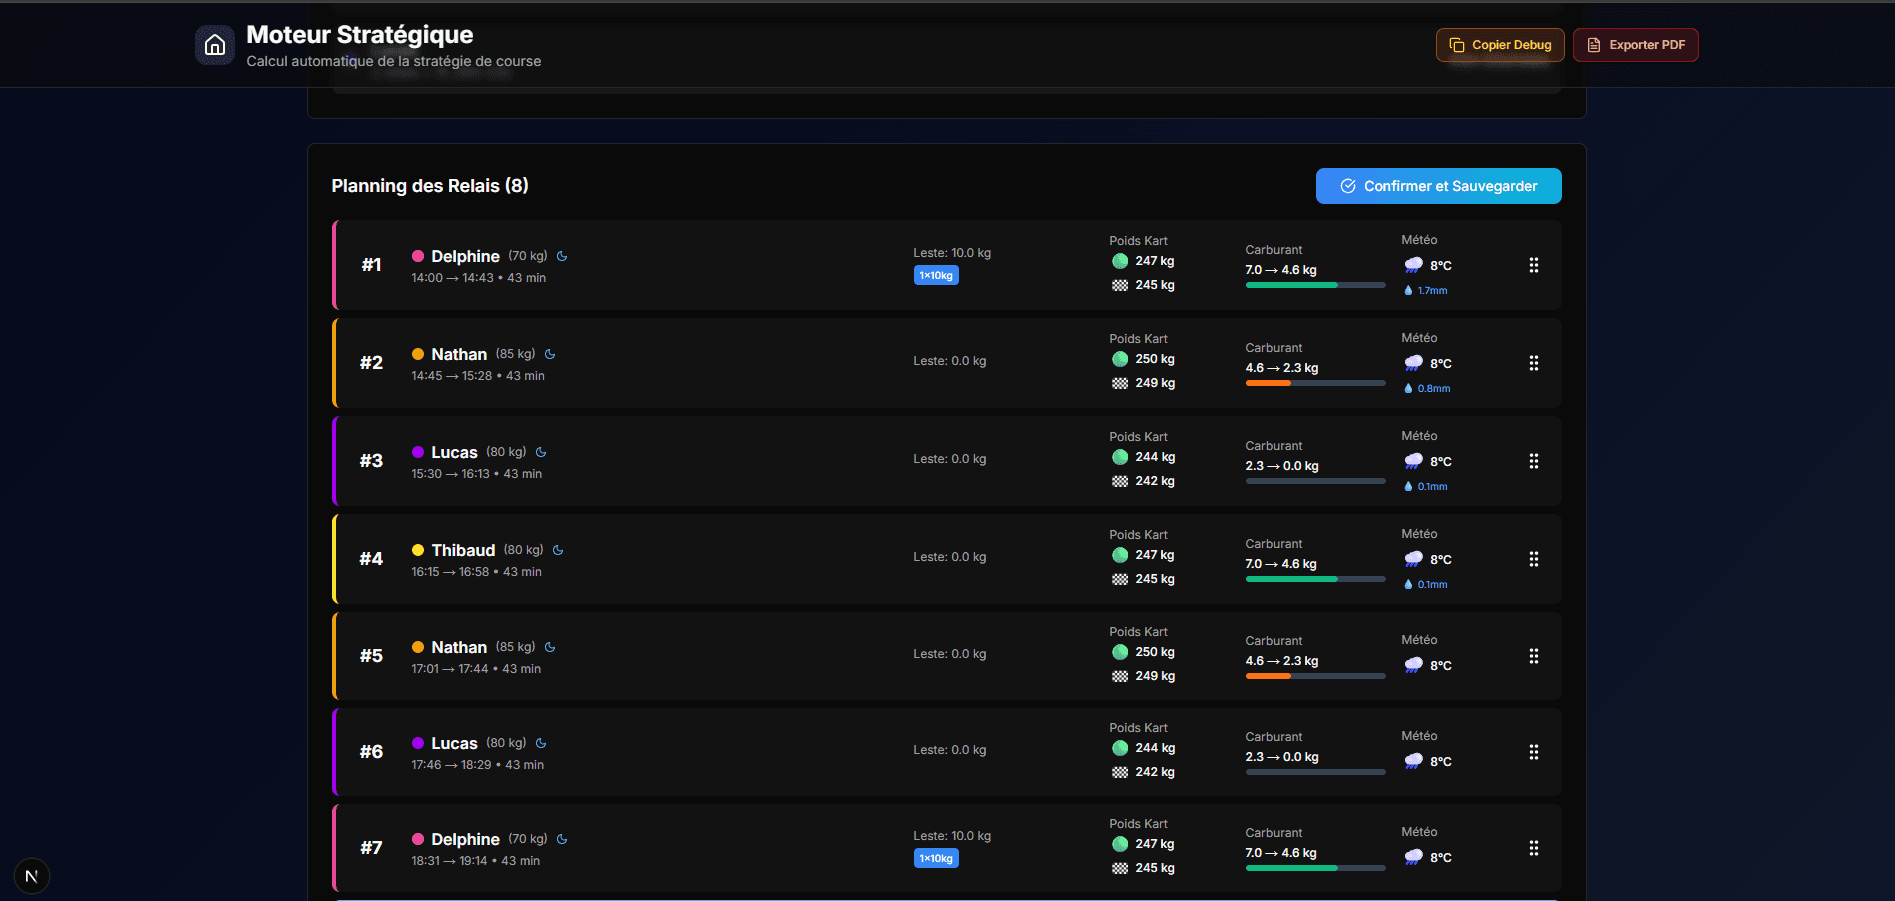Toggle the moon icon next to Thibaud in relay #4
1895x901 pixels.
(x=557, y=550)
